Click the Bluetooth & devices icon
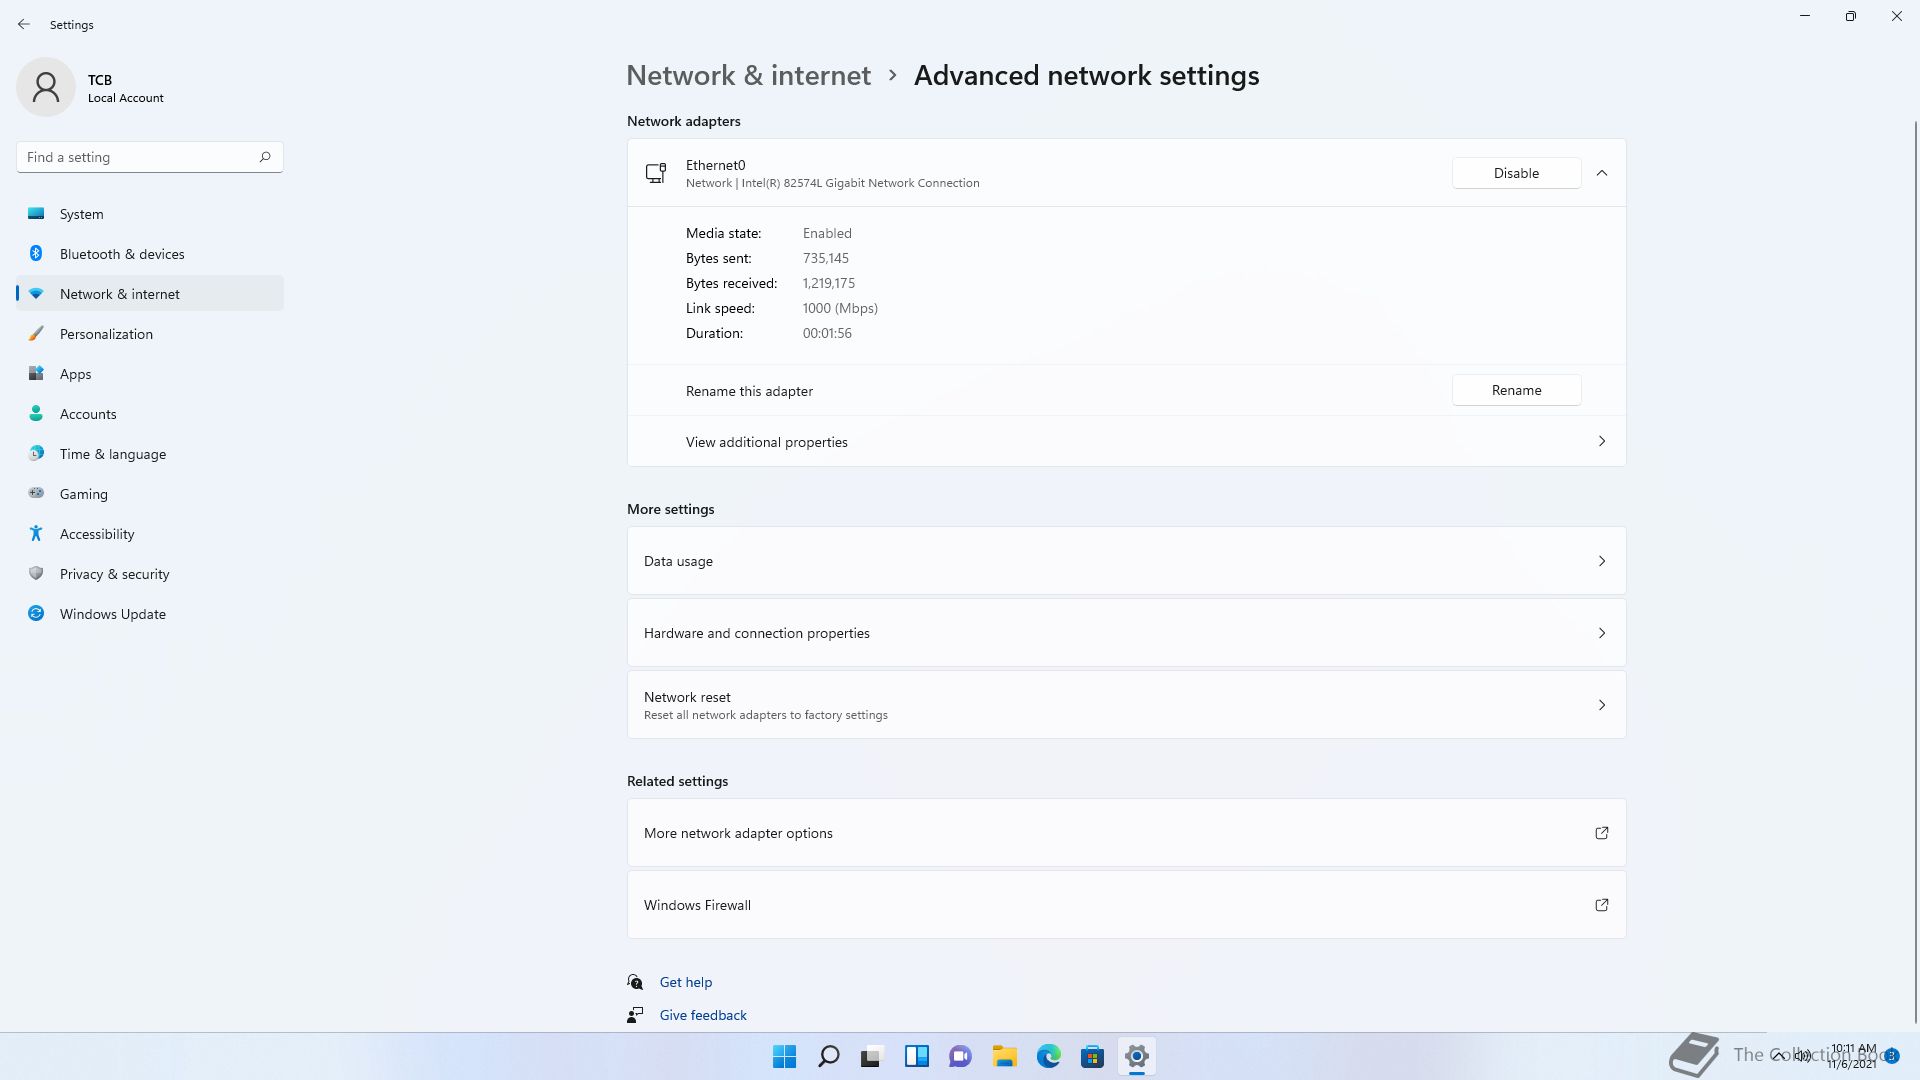The height and width of the screenshot is (1080, 1920). pos(36,254)
